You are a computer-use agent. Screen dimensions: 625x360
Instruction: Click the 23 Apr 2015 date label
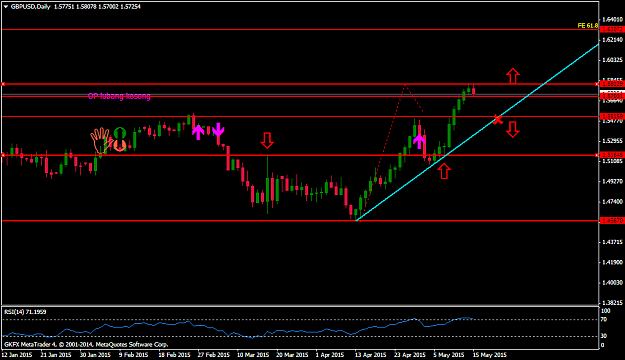click(x=410, y=354)
